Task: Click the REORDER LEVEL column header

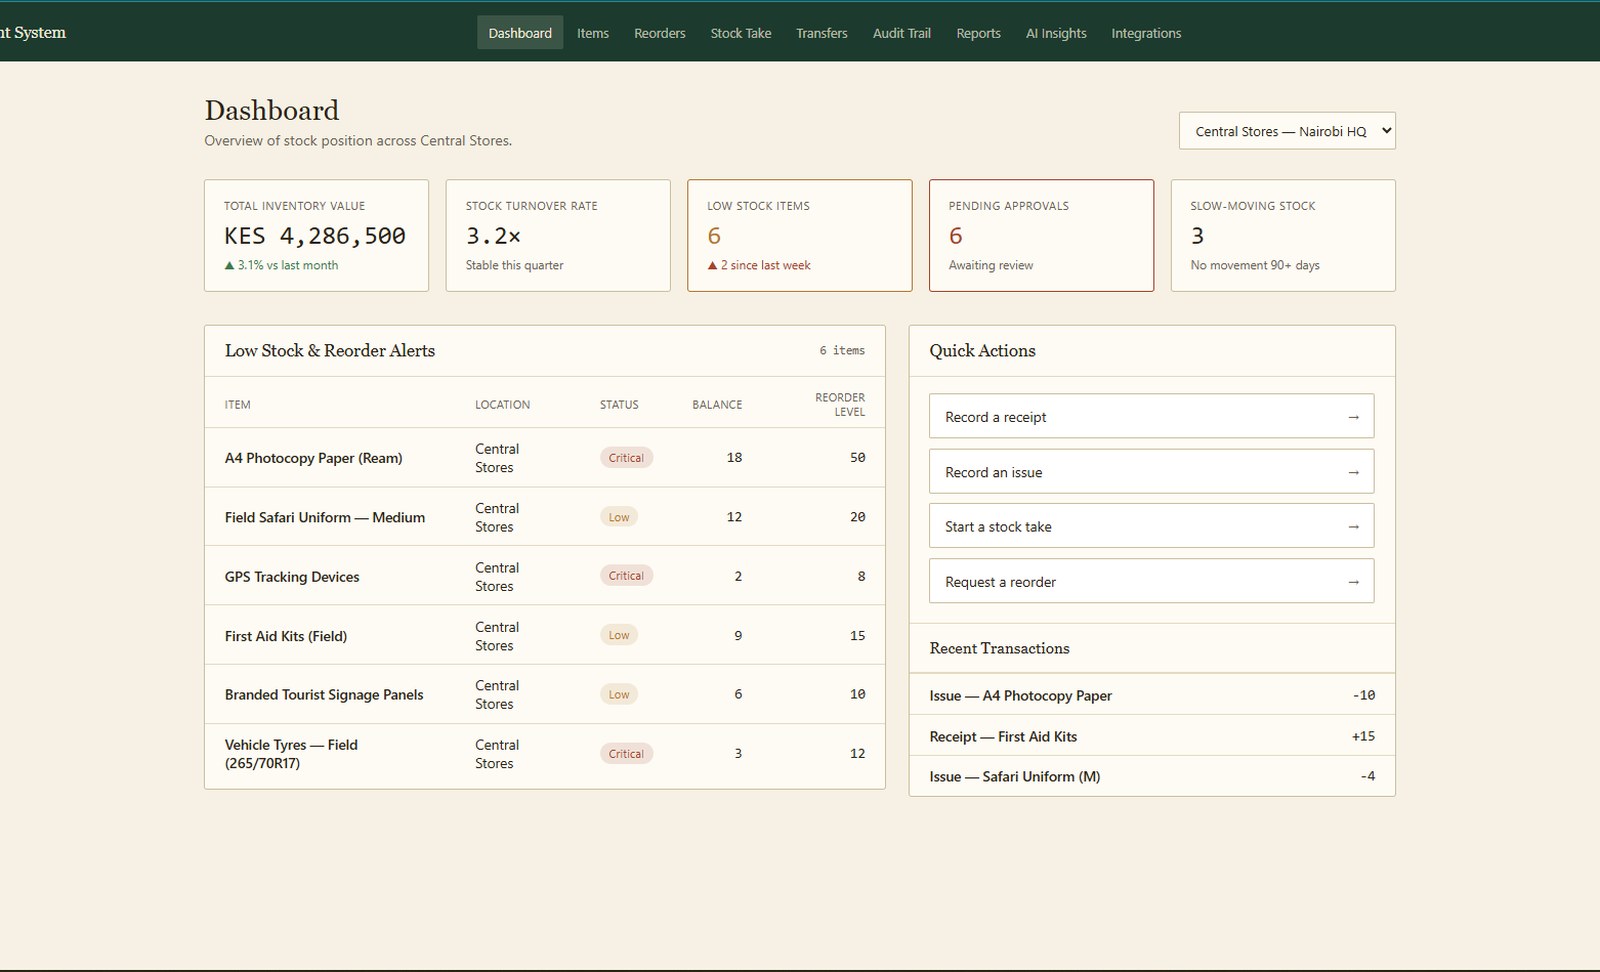Action: coord(840,404)
